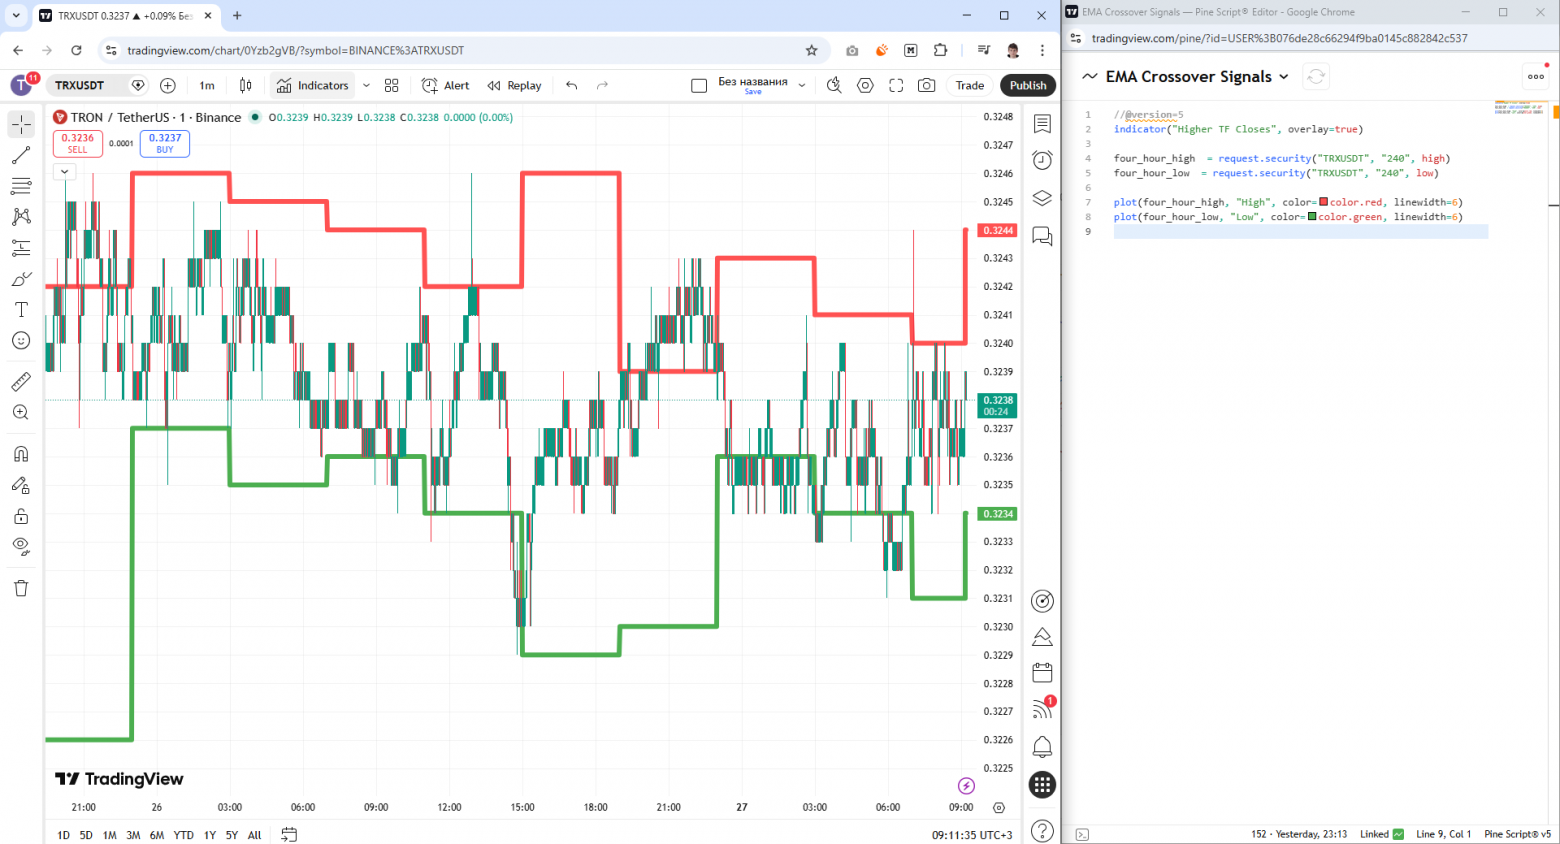
Task: Toggle hide all drawings eye icon
Action: pos(21,547)
